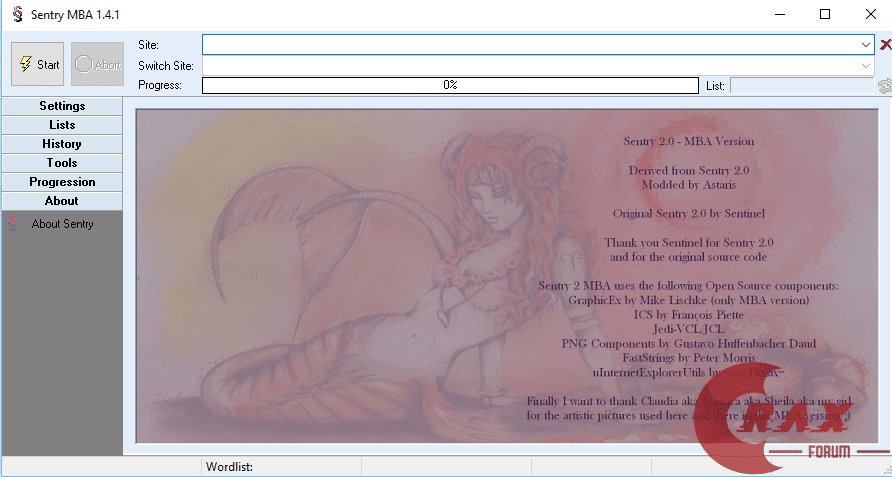
Task: Open the History section
Action: point(62,144)
